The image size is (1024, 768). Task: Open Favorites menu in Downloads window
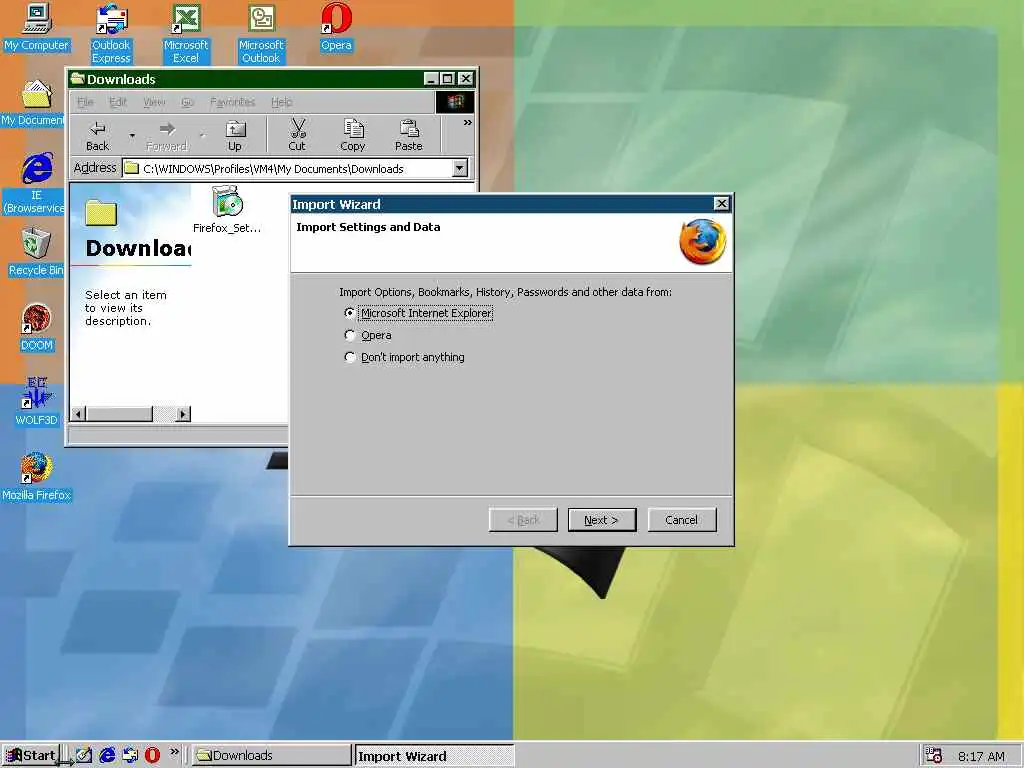pyautogui.click(x=232, y=102)
